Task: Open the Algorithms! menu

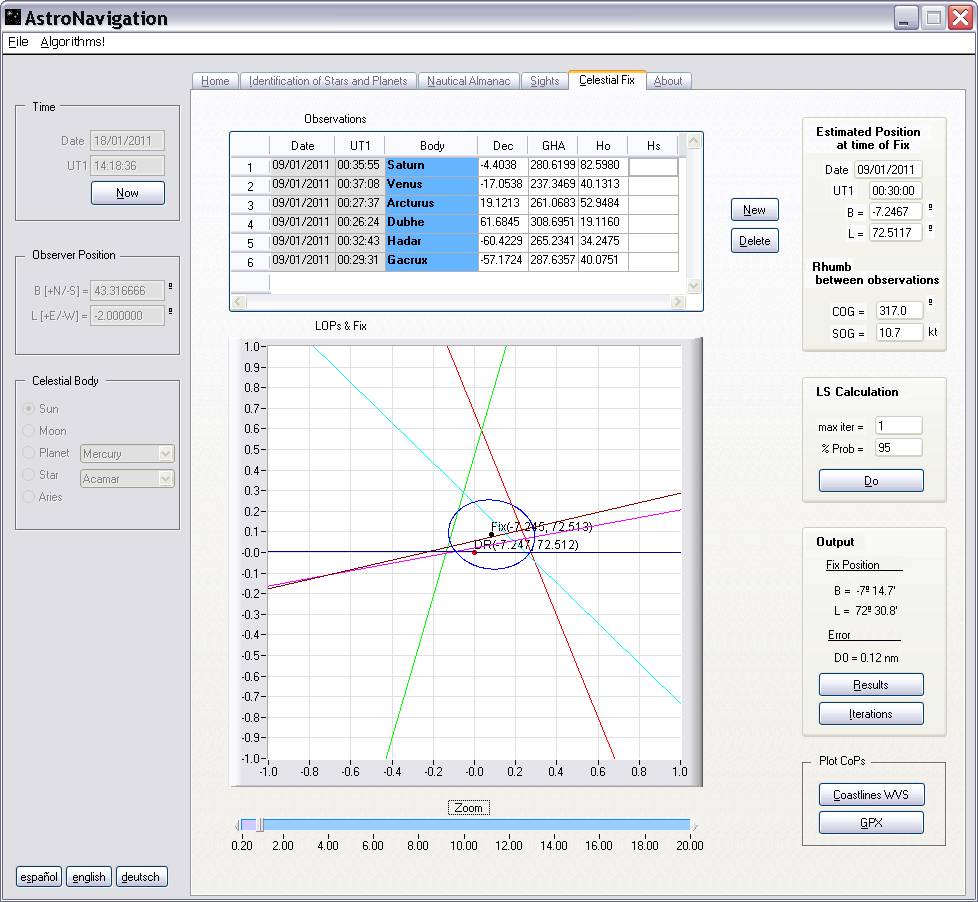Action: [x=72, y=42]
